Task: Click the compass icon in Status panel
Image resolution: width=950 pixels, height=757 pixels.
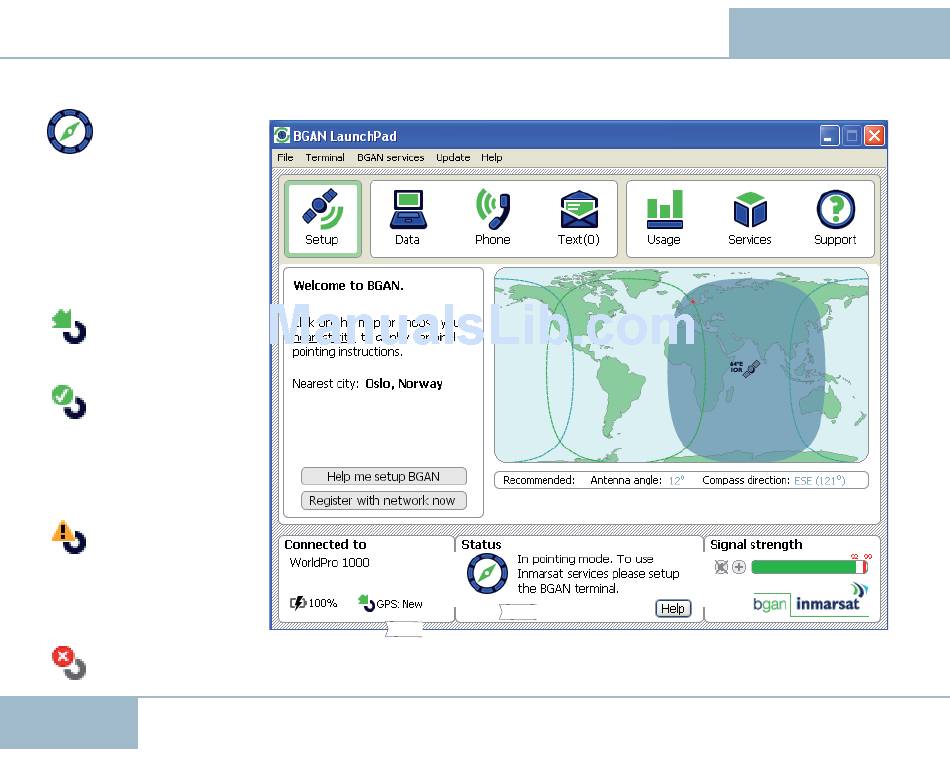Action: 487,573
